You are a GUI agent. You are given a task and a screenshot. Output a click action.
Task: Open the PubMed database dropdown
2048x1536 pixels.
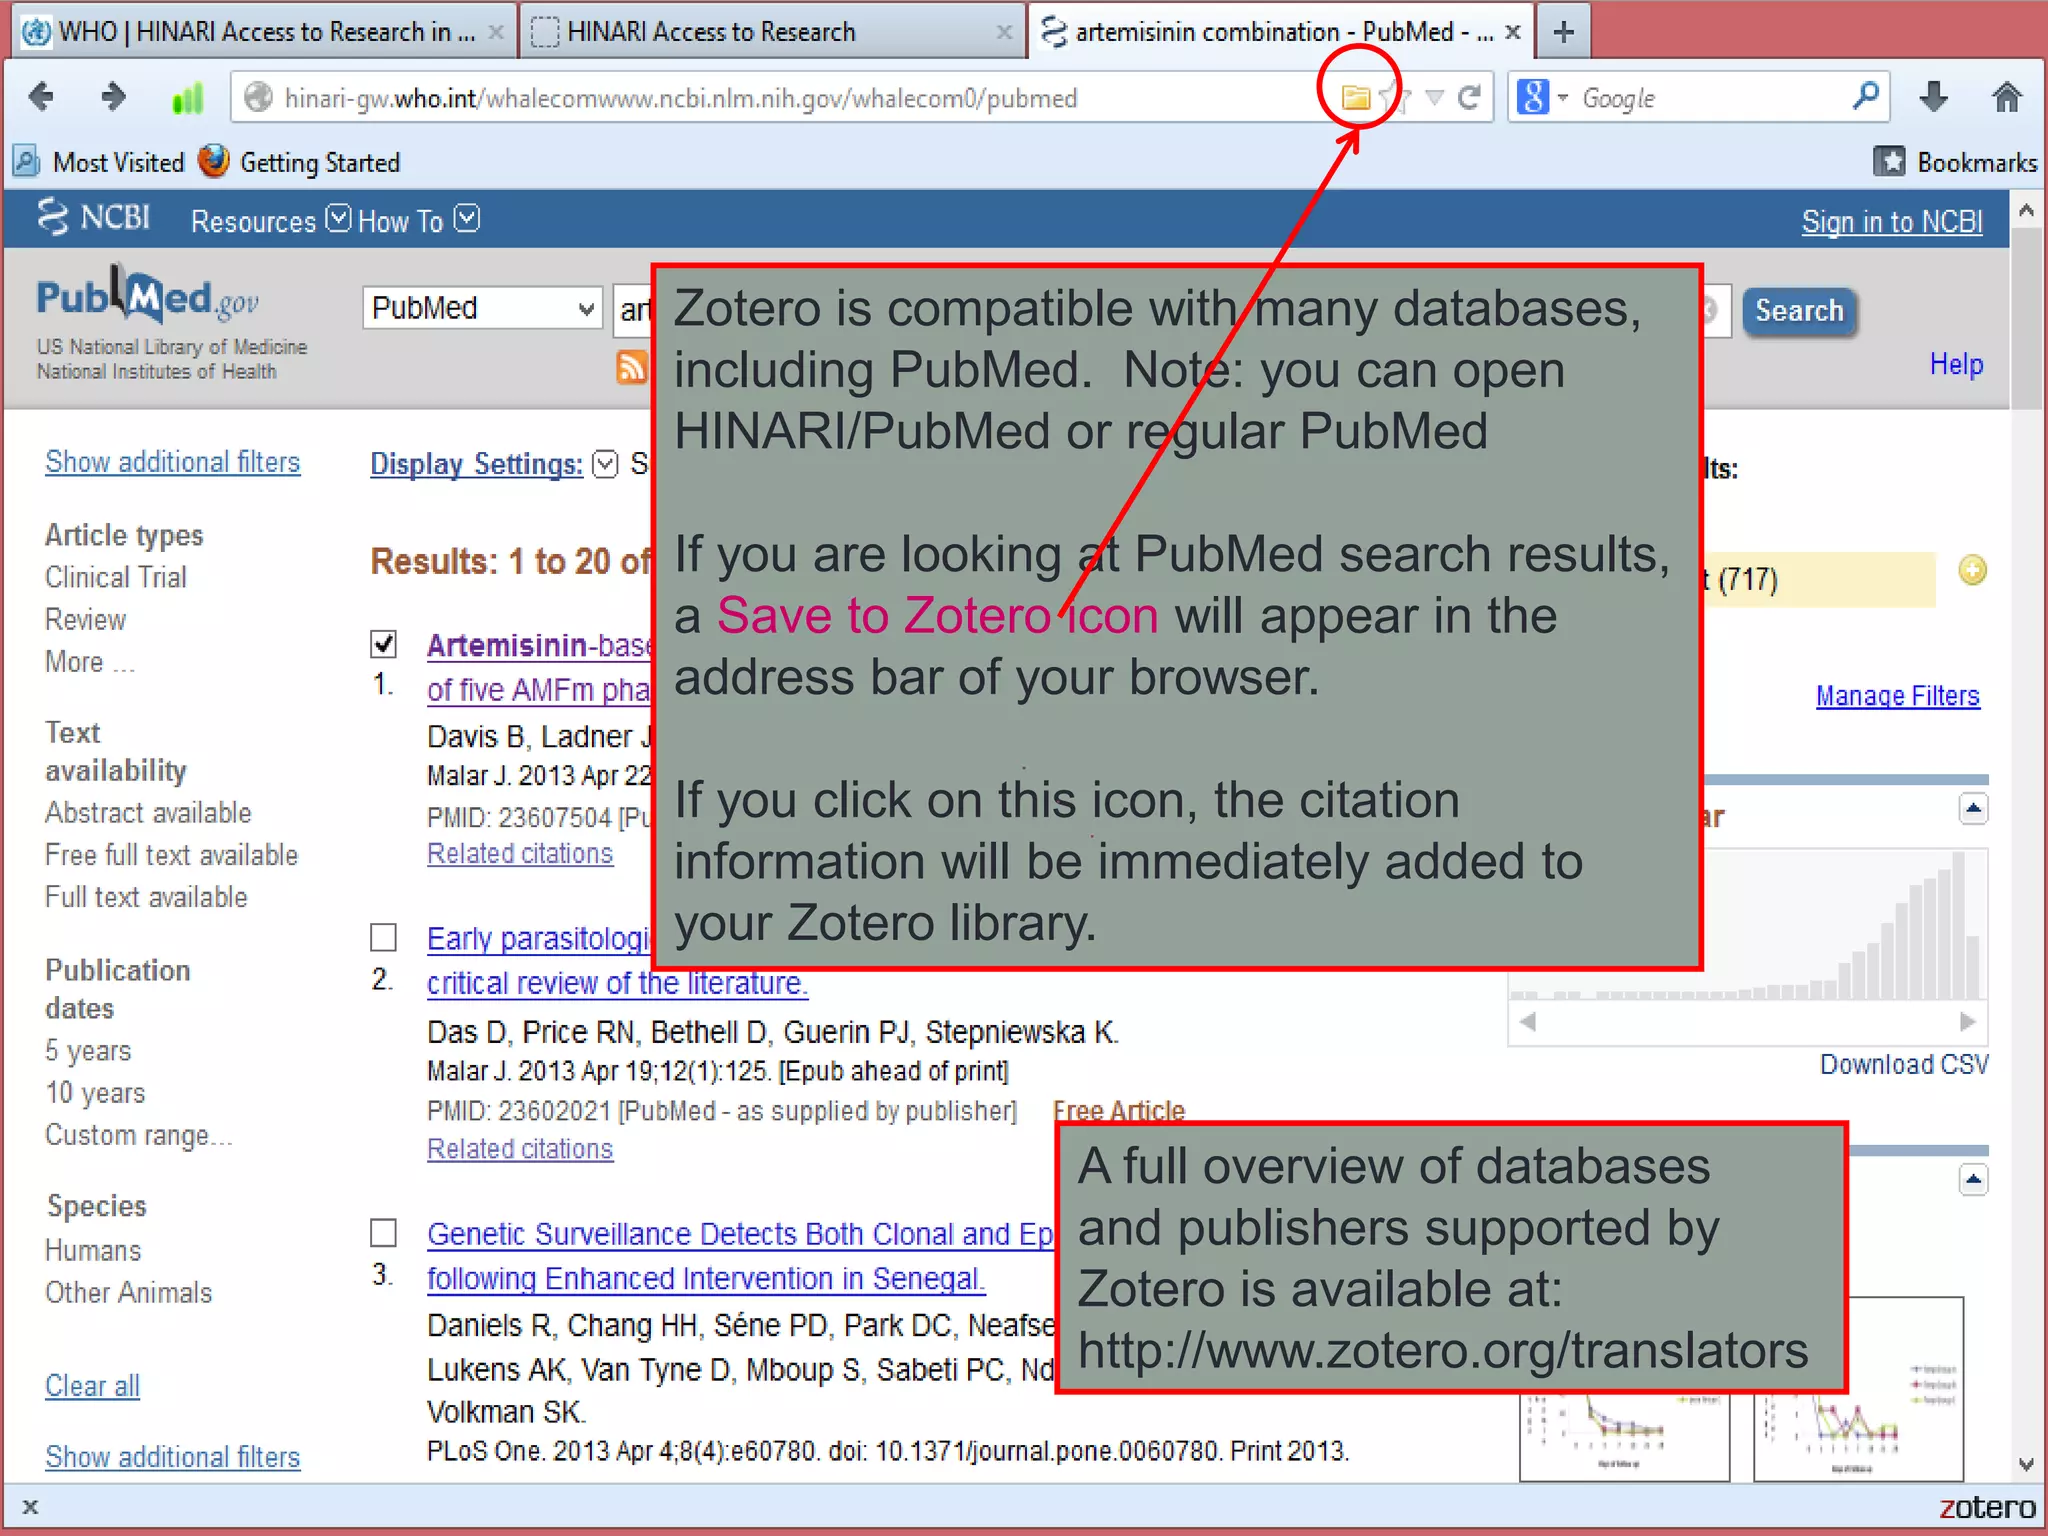(482, 308)
